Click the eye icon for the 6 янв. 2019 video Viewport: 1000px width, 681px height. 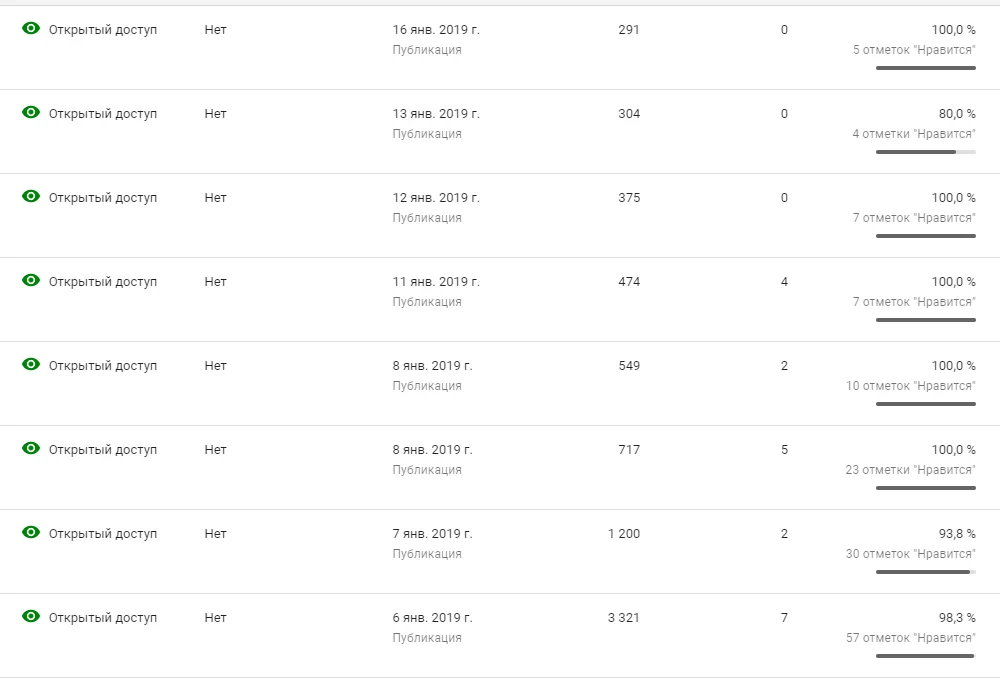[x=31, y=617]
